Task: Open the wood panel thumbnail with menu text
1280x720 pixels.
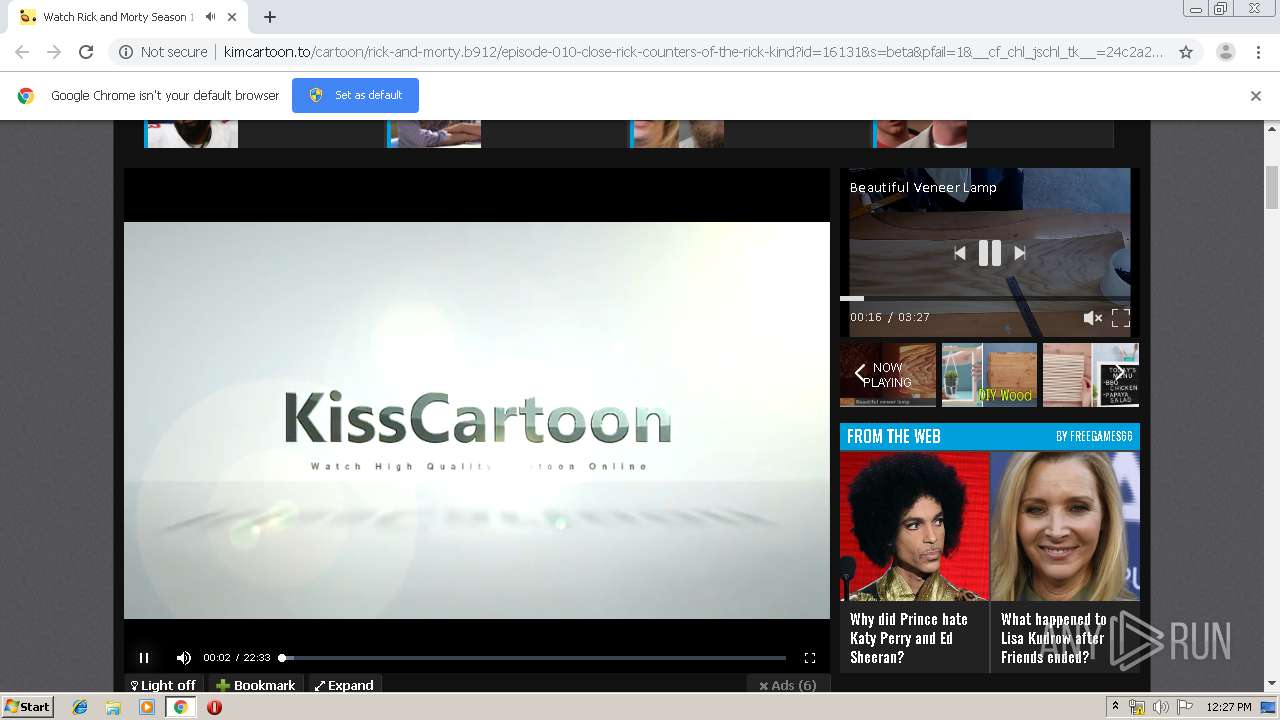Action: coord(1091,375)
